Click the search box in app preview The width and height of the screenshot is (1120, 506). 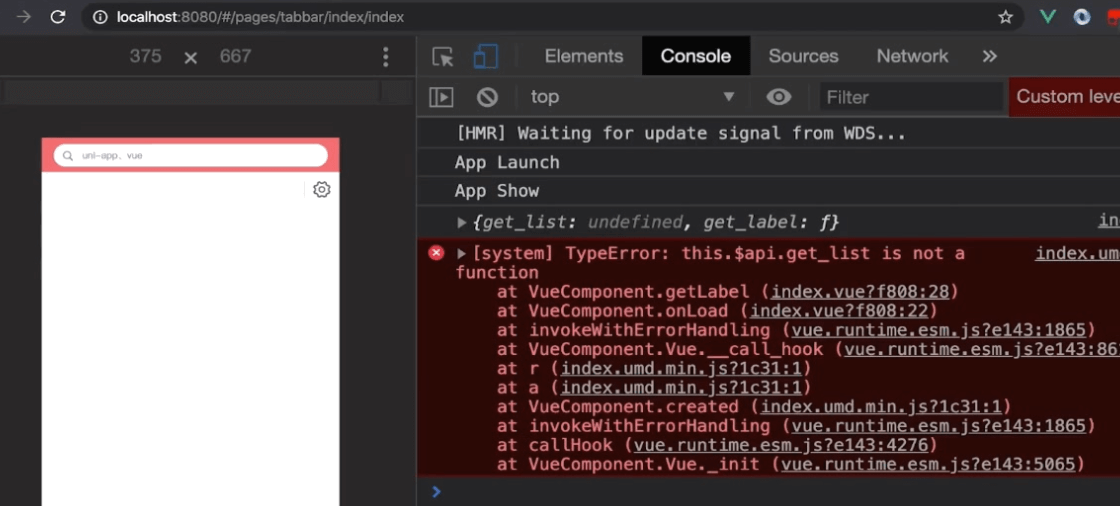click(x=191, y=155)
